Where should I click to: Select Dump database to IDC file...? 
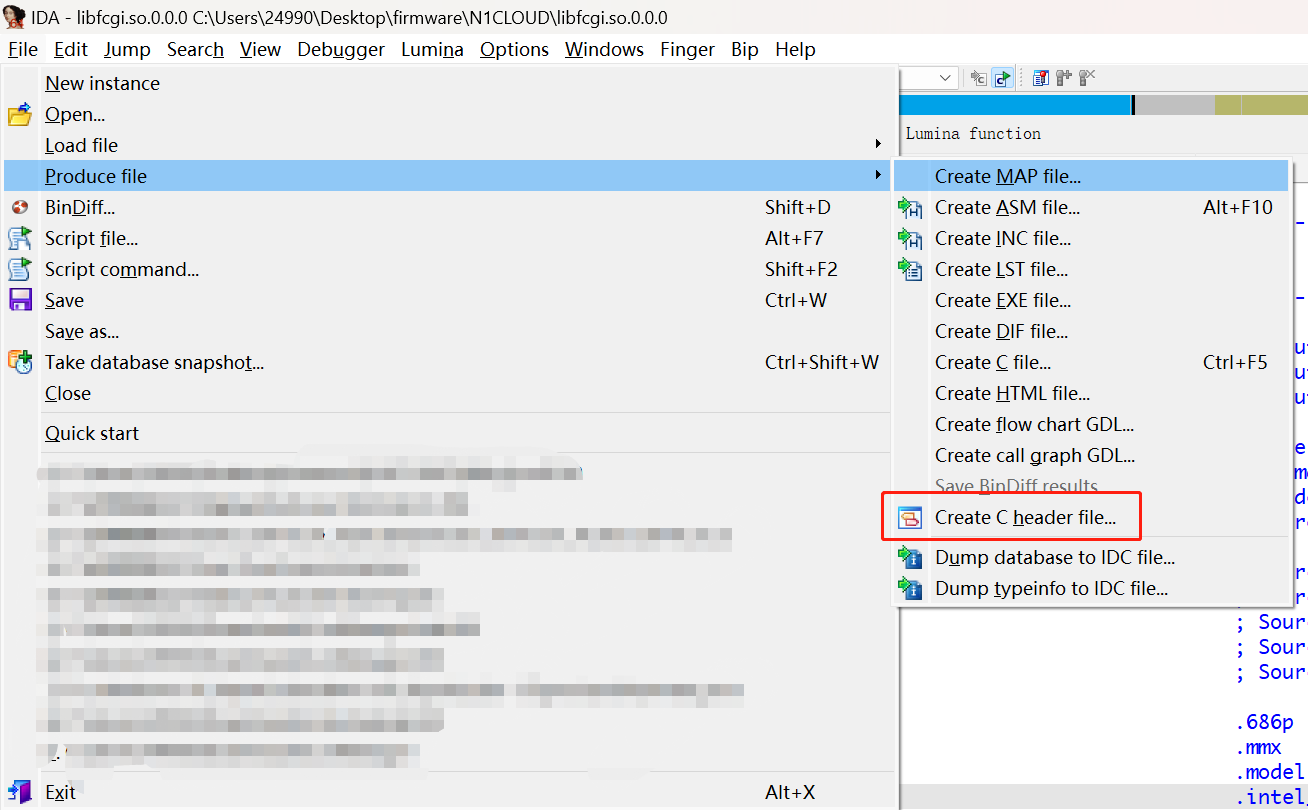tap(1091, 557)
